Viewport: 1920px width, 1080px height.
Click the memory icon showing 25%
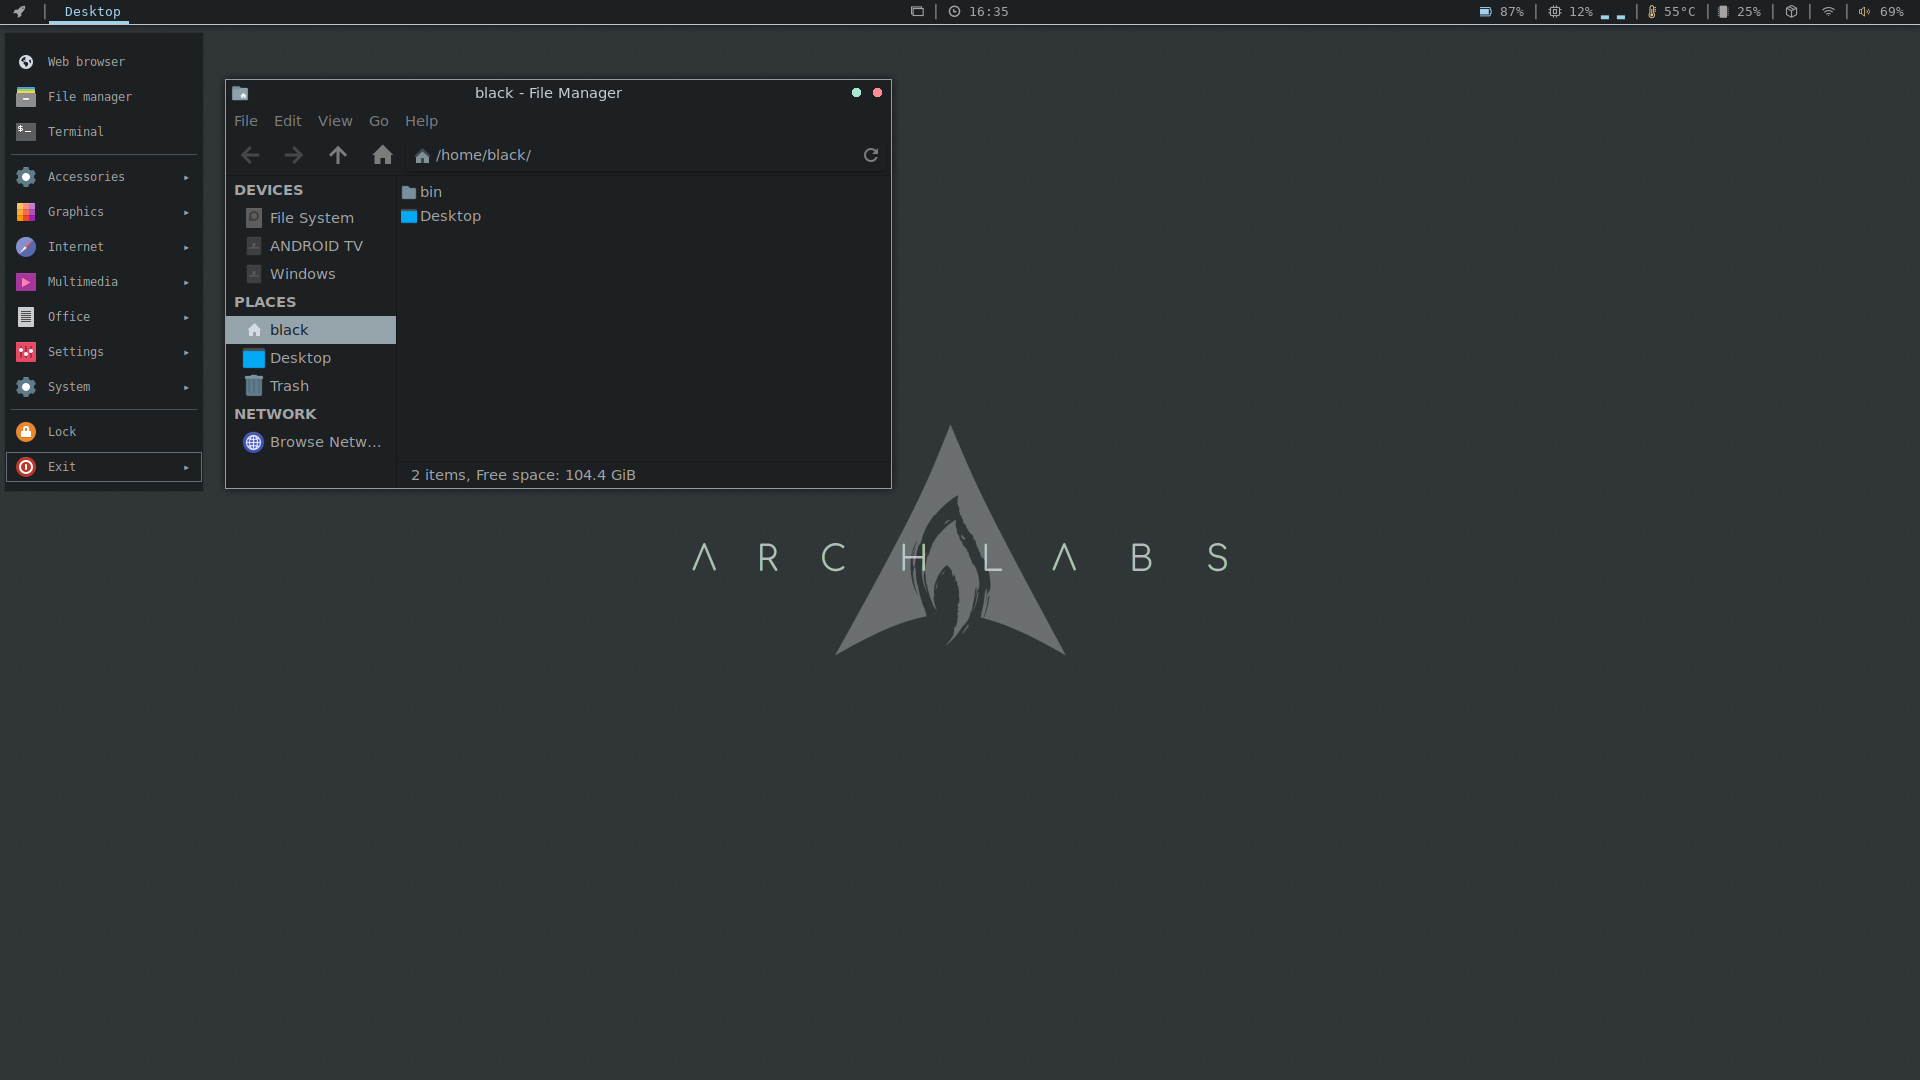point(1723,12)
